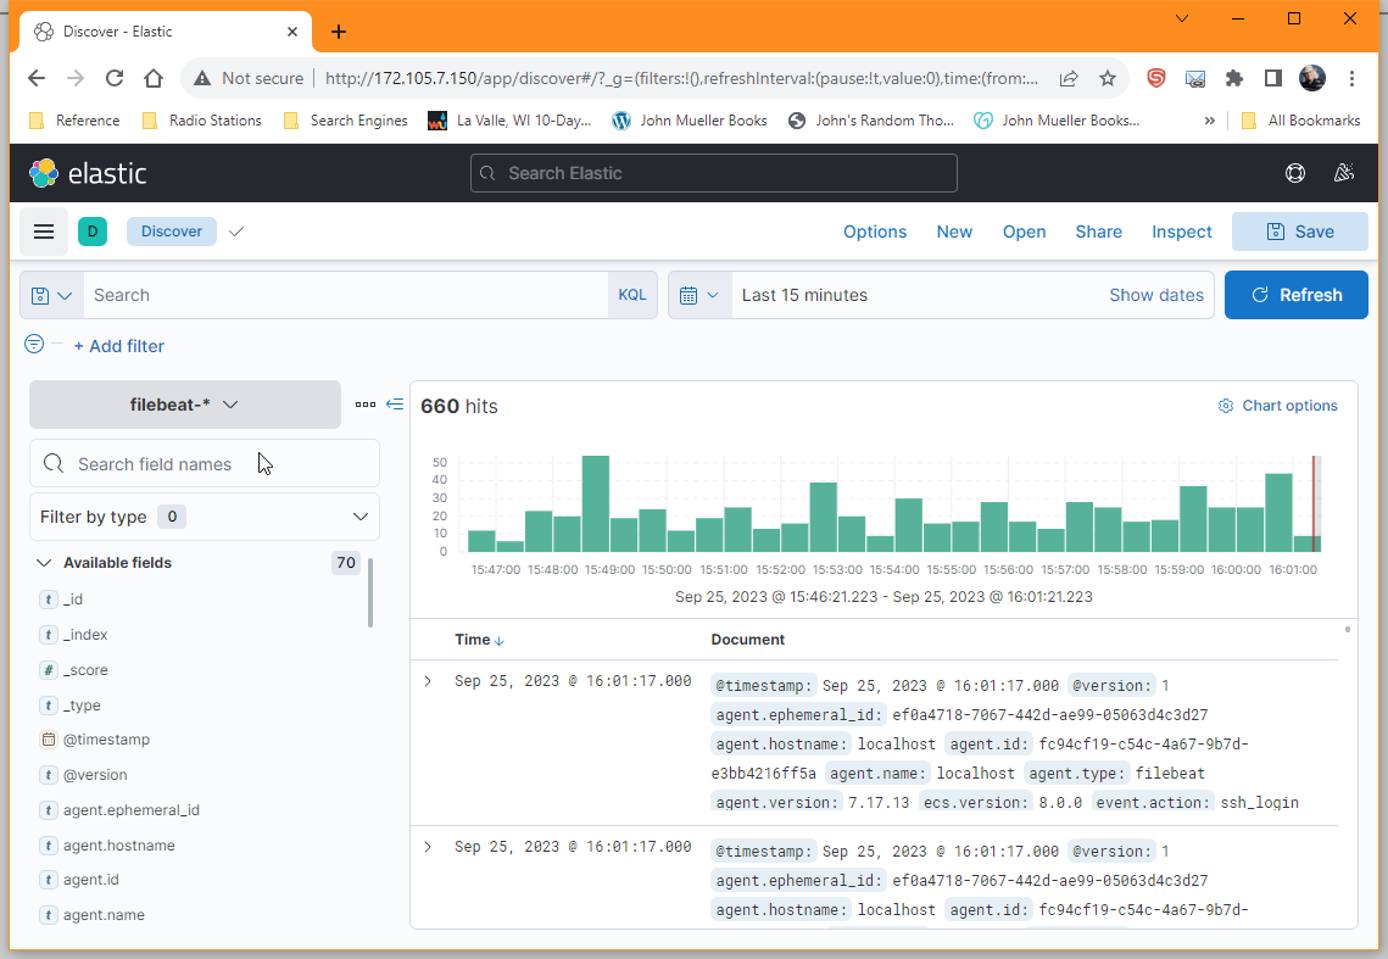Open the filebeat-* index pattern dropdown
The height and width of the screenshot is (959, 1388).
tap(184, 404)
